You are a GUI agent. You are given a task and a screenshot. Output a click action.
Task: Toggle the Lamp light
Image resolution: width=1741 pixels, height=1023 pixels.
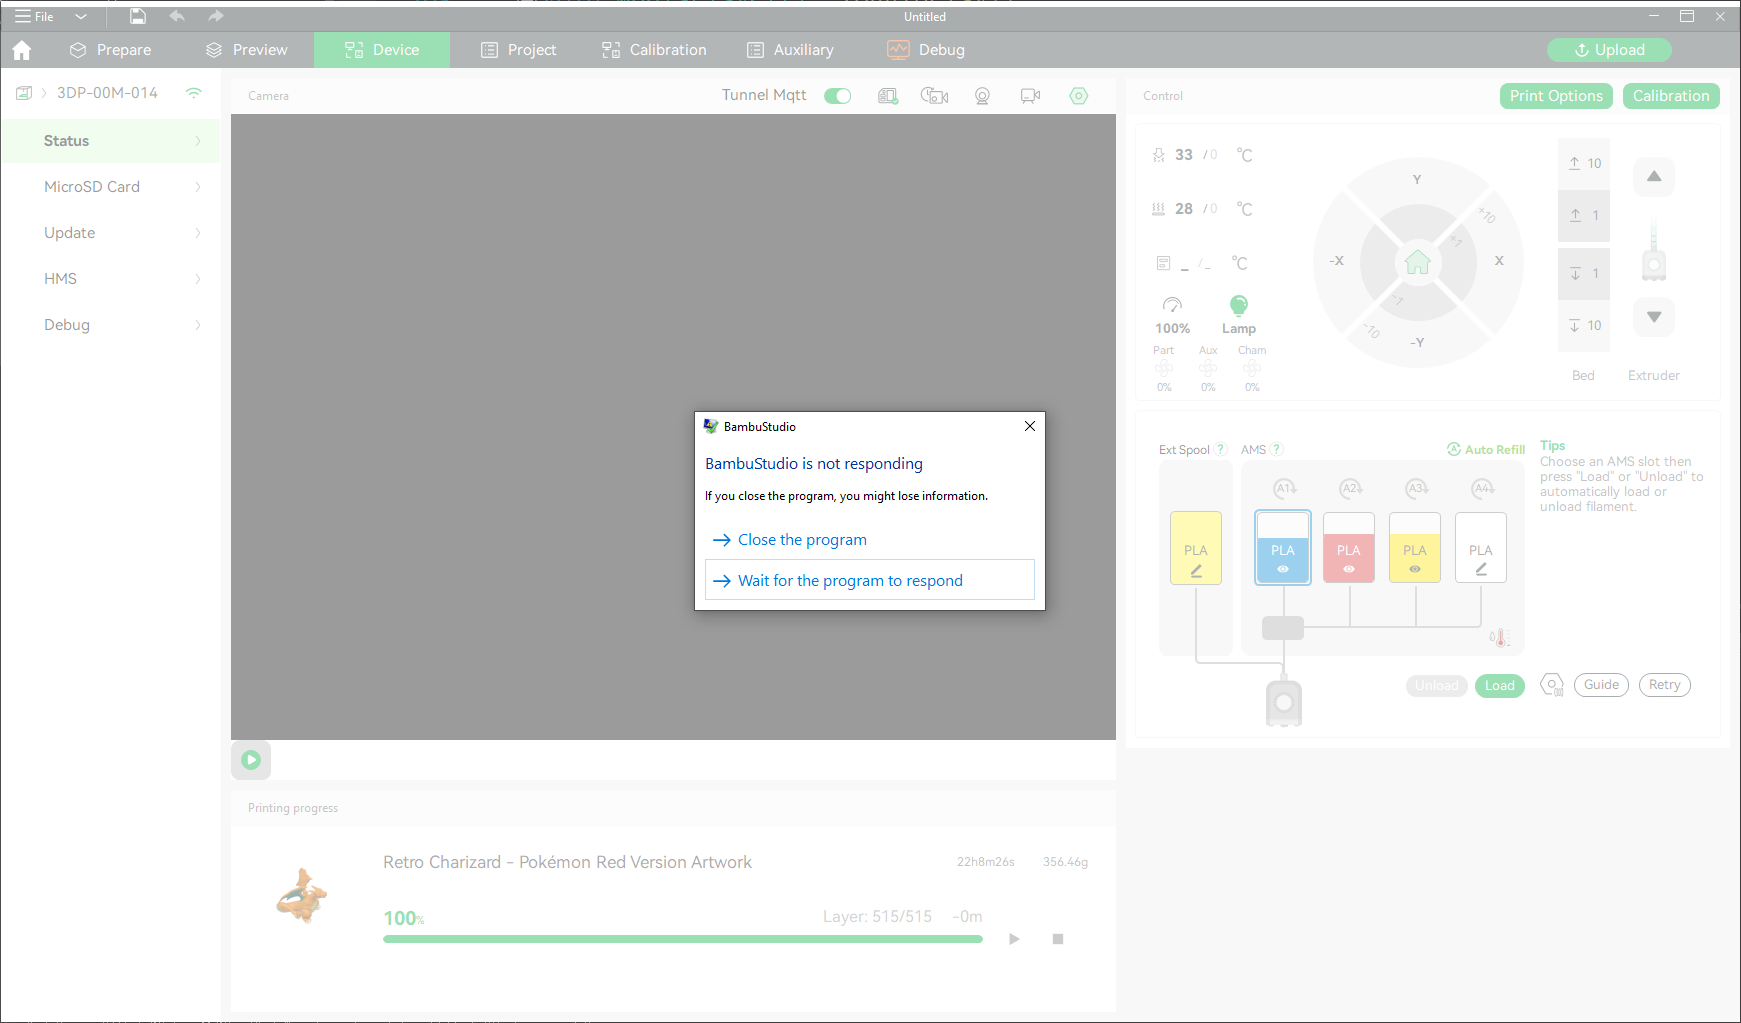tap(1238, 305)
